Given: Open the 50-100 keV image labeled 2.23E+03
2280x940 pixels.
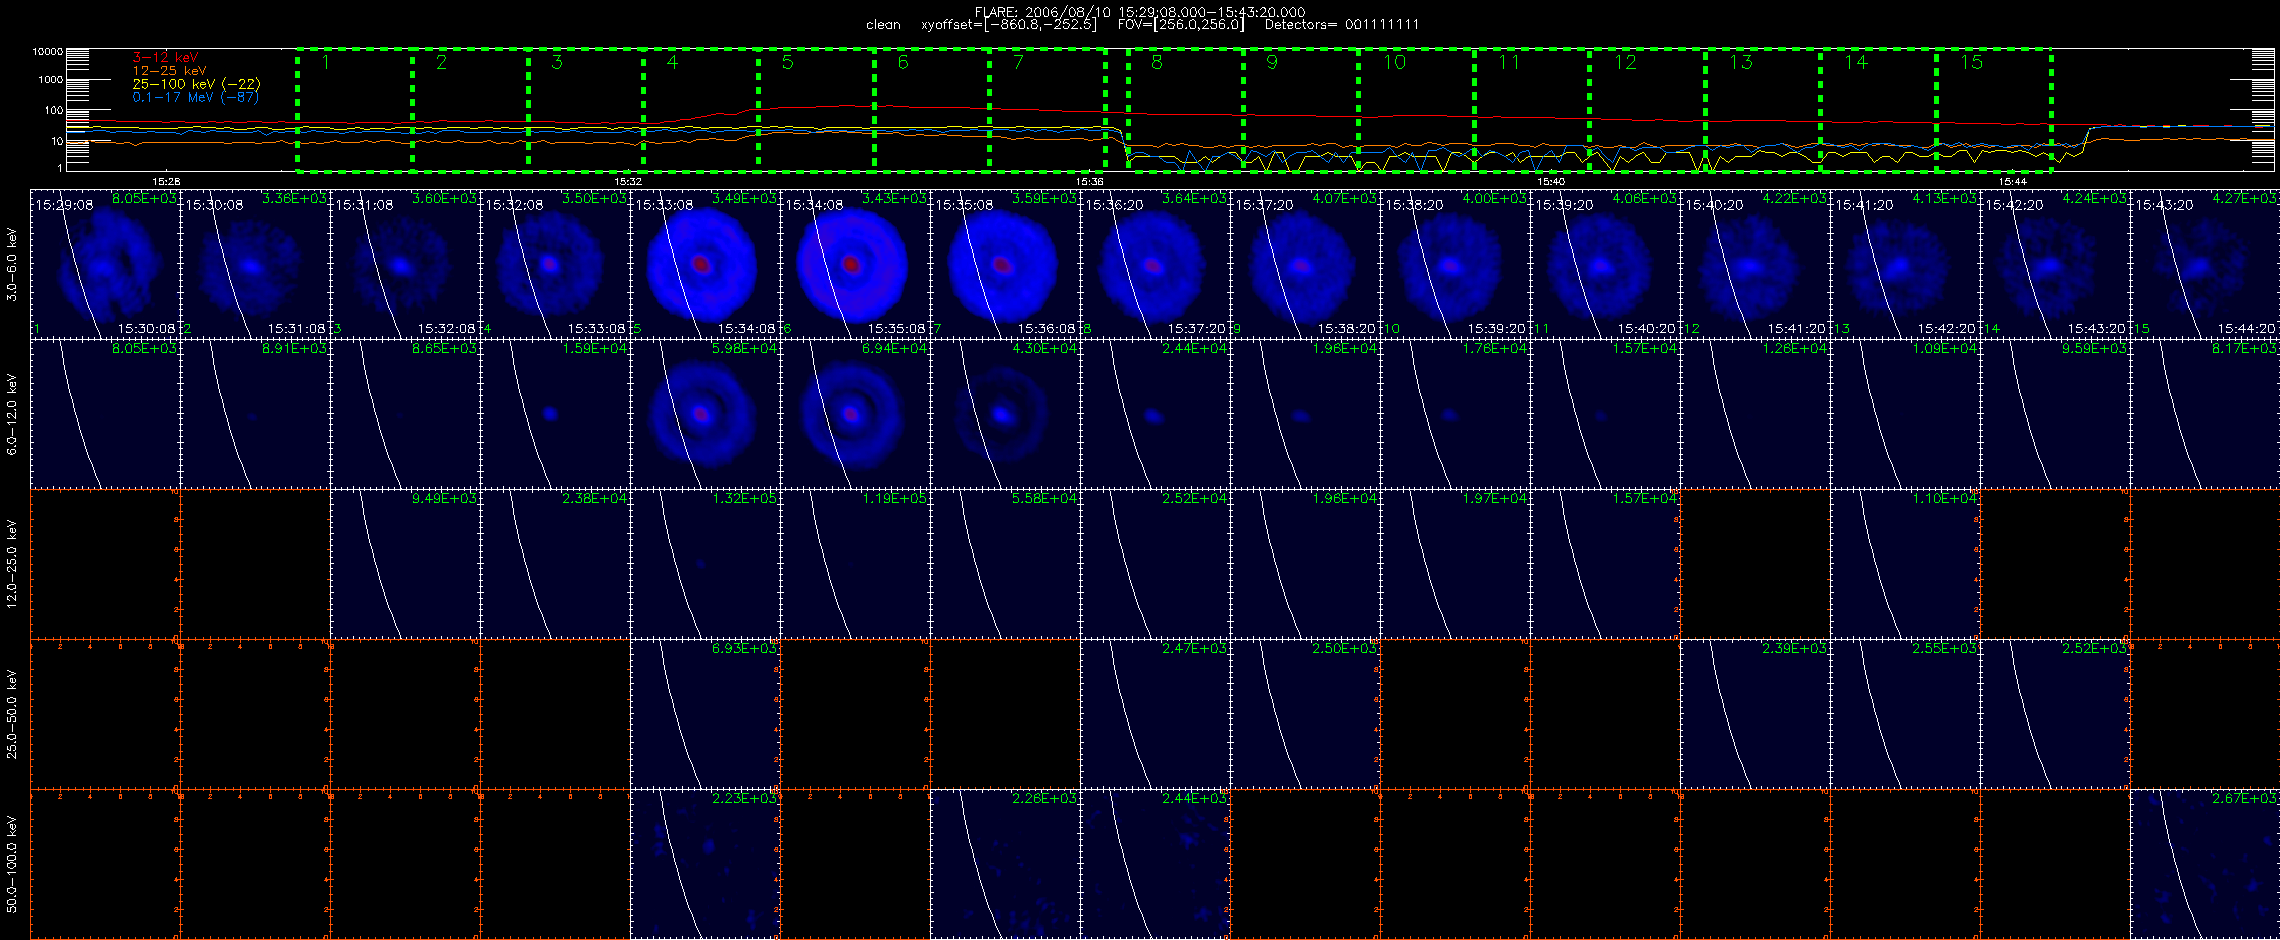Looking at the screenshot, I should click(706, 864).
